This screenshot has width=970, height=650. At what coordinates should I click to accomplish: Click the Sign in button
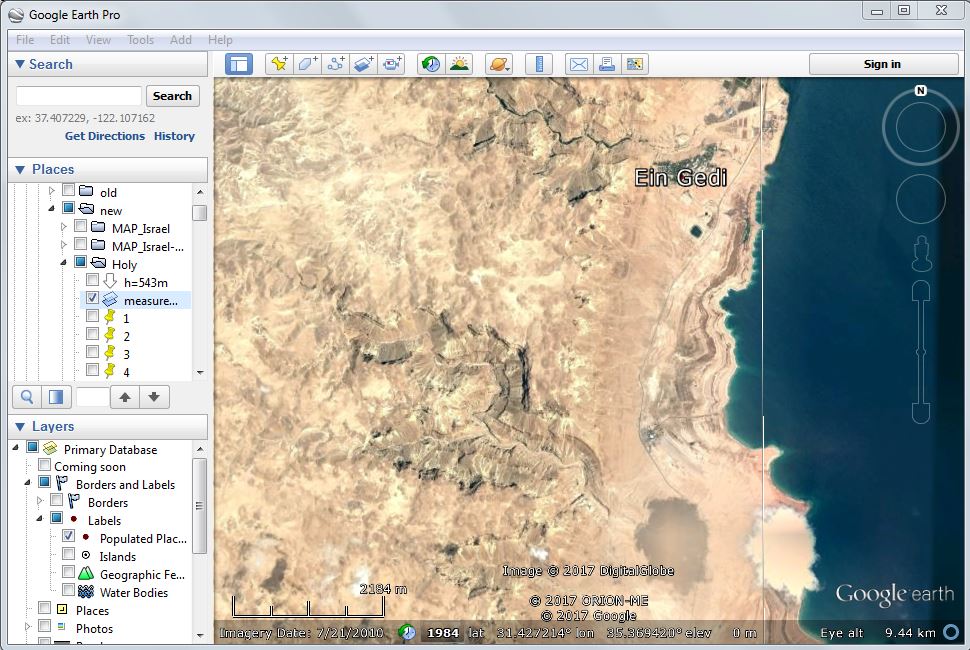(x=882, y=64)
